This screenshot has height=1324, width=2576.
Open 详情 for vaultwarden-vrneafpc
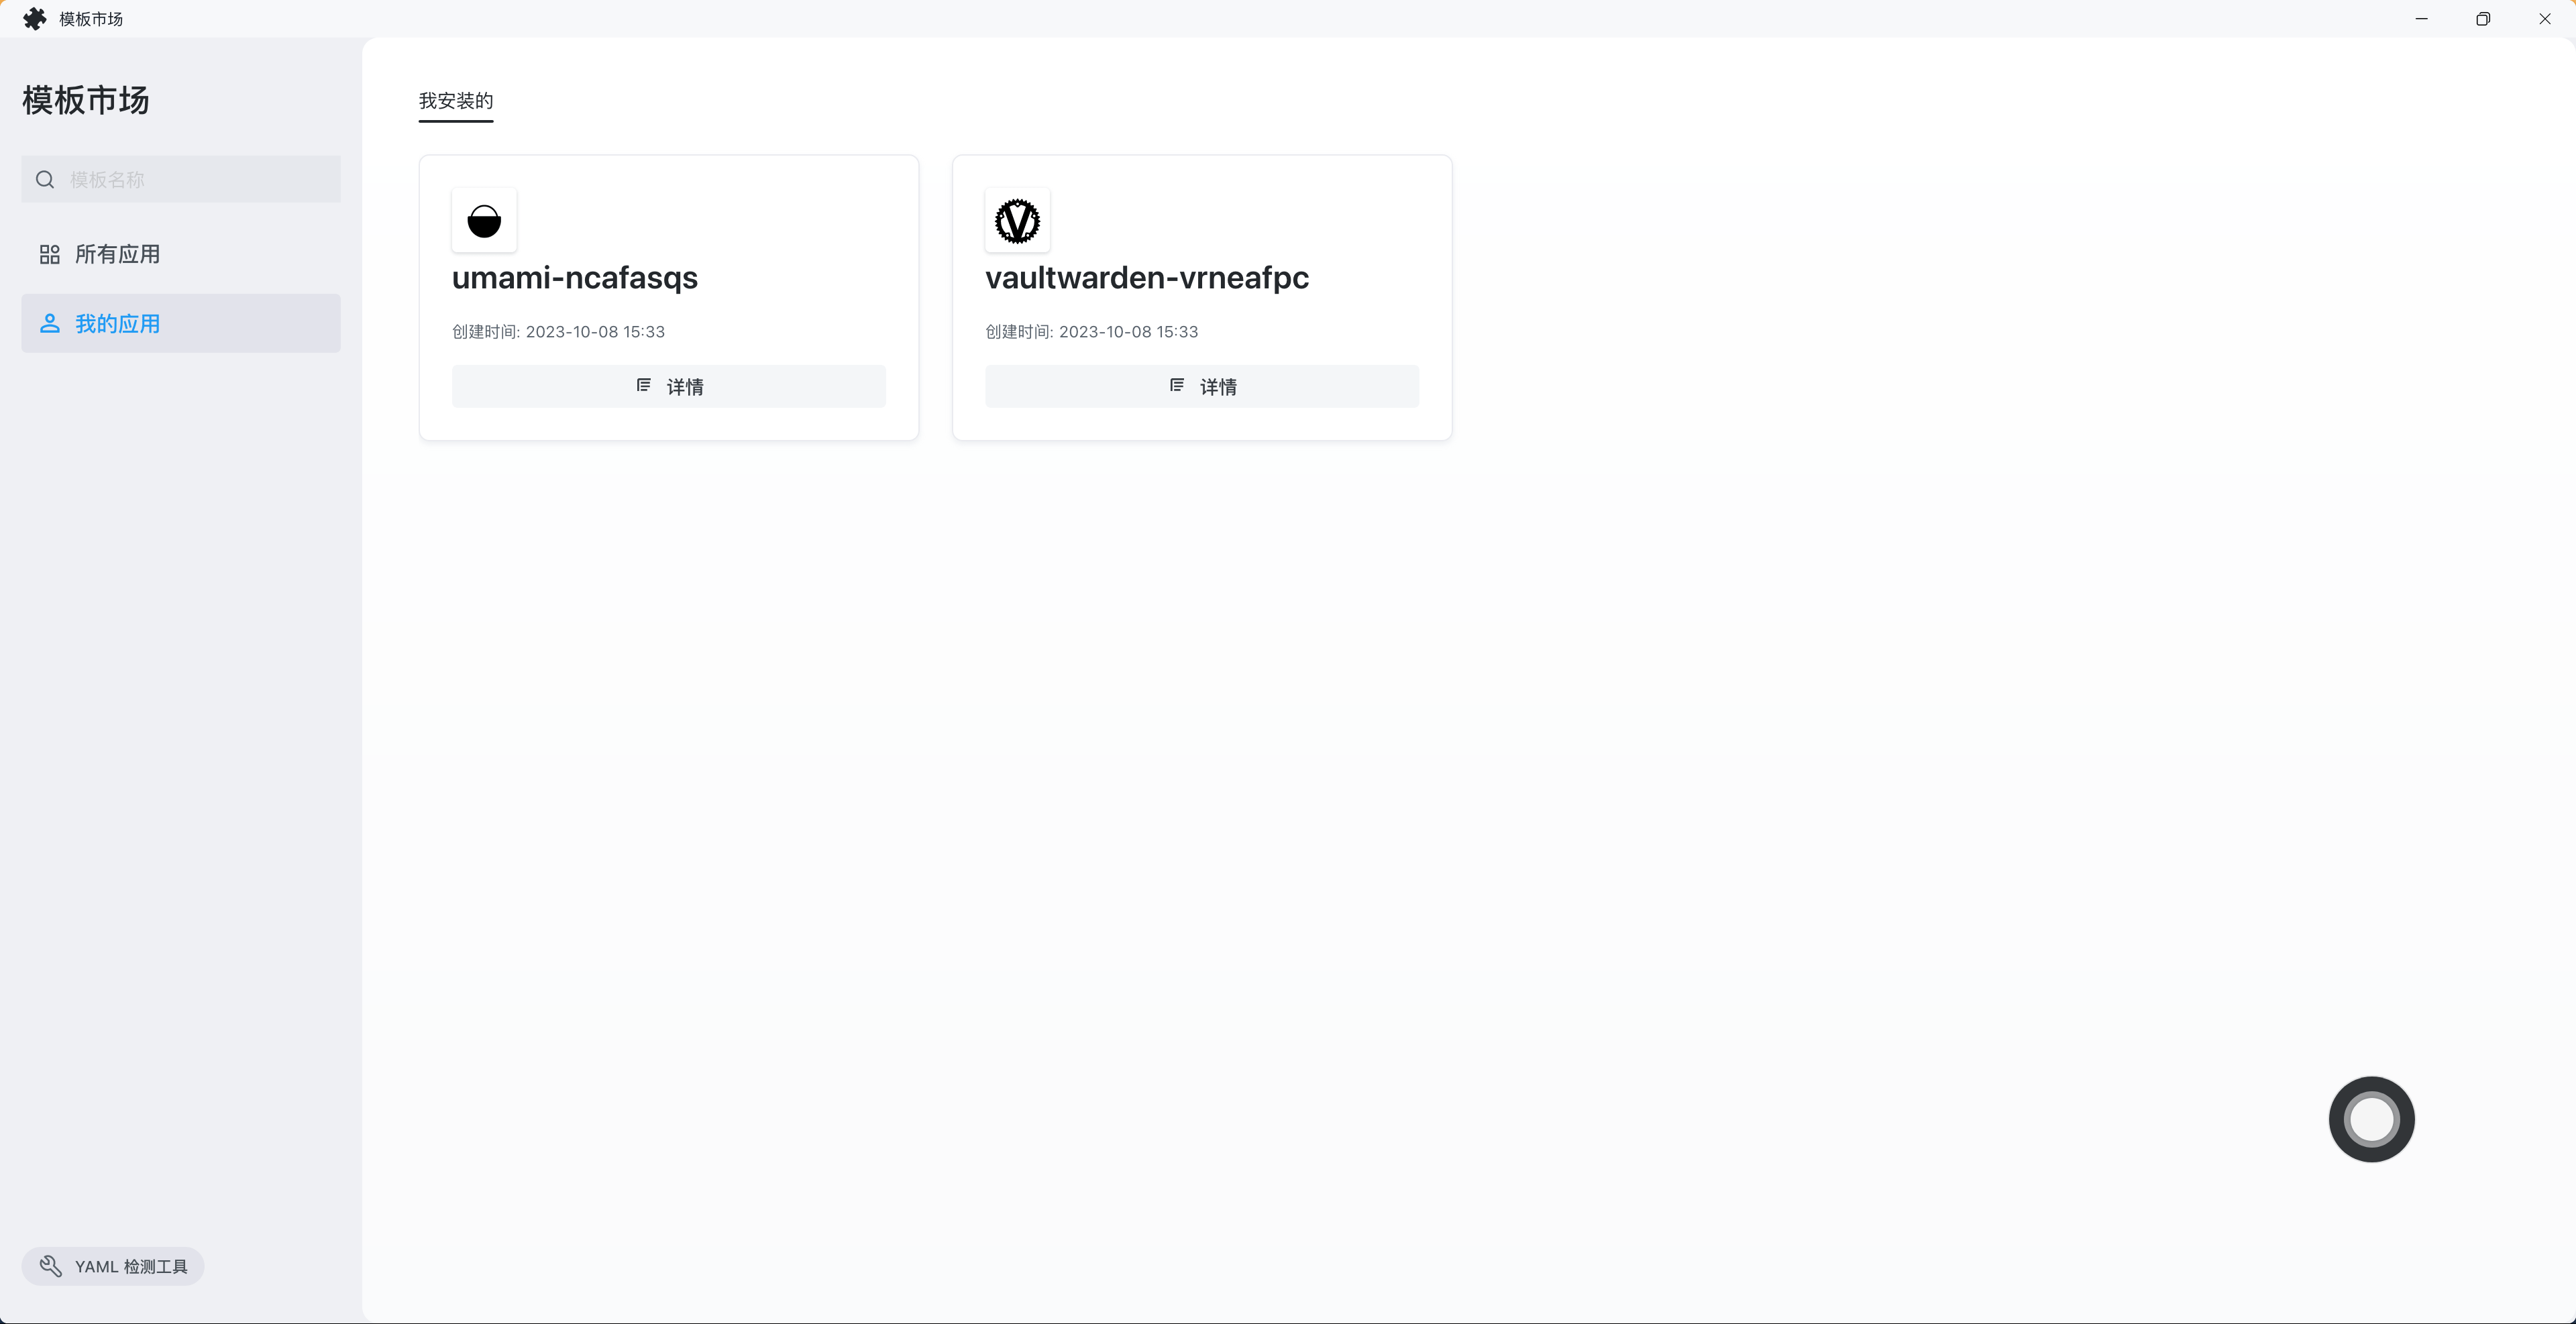[1201, 387]
